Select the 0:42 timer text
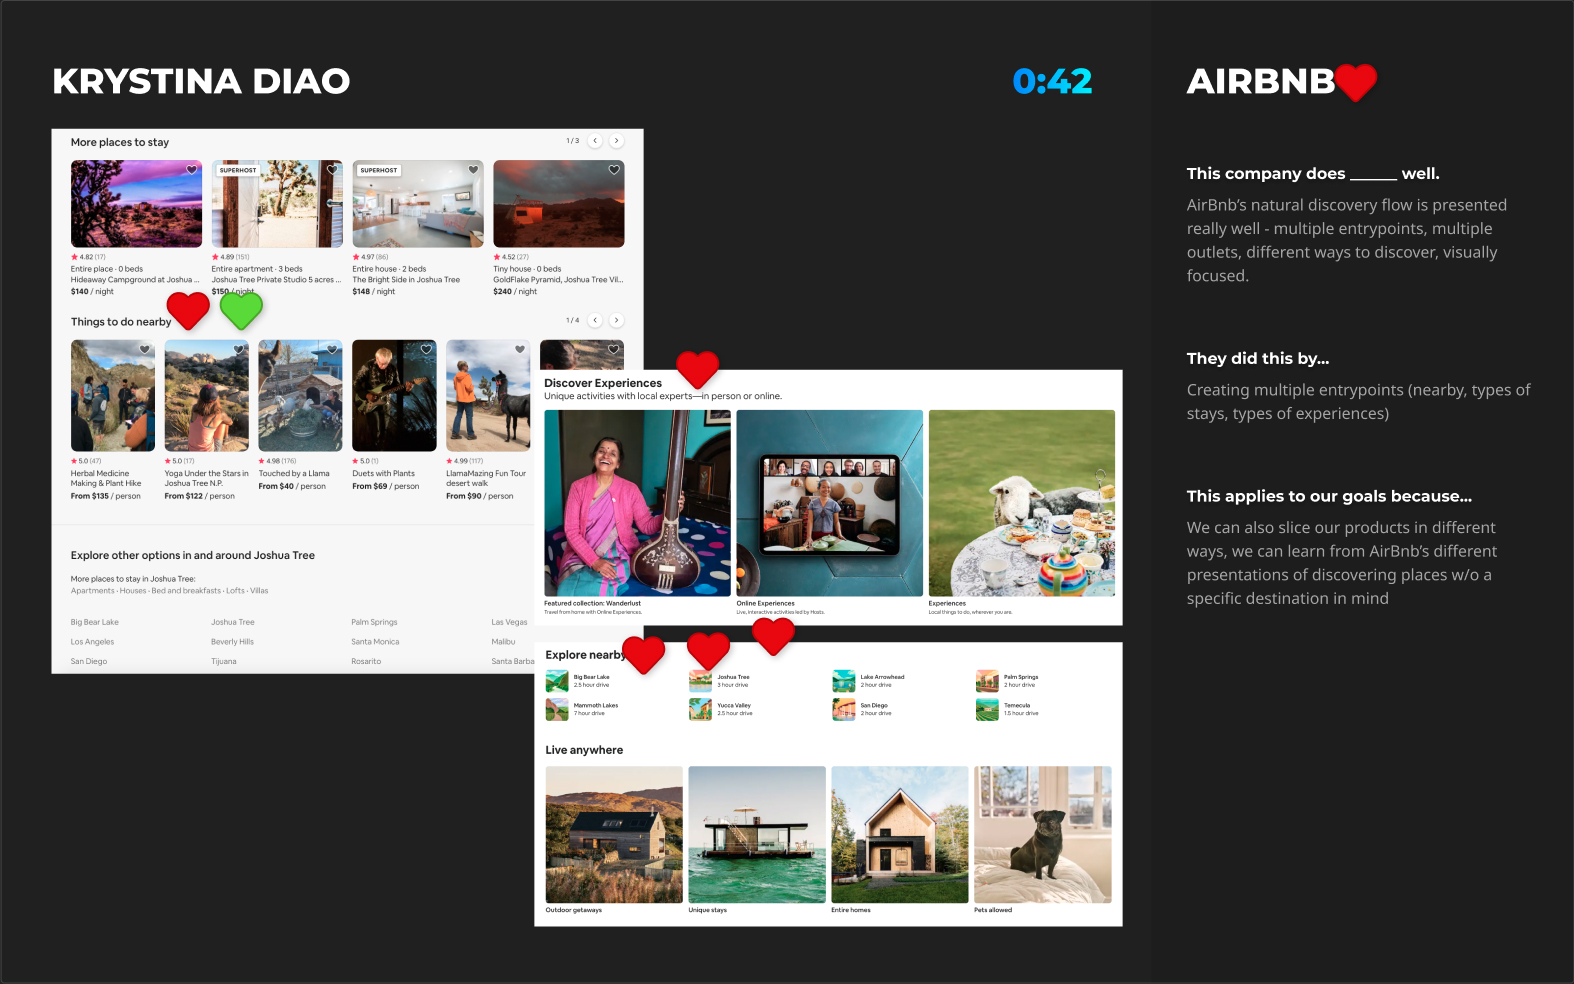Screen dimensions: 1574x984 [x=1052, y=81]
